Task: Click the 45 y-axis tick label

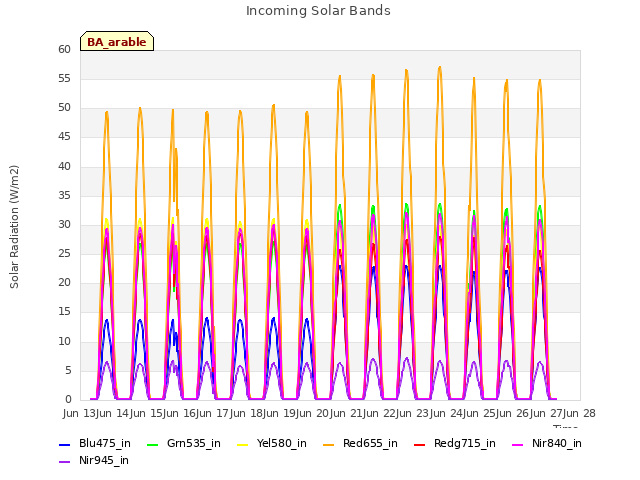Action: tap(64, 137)
